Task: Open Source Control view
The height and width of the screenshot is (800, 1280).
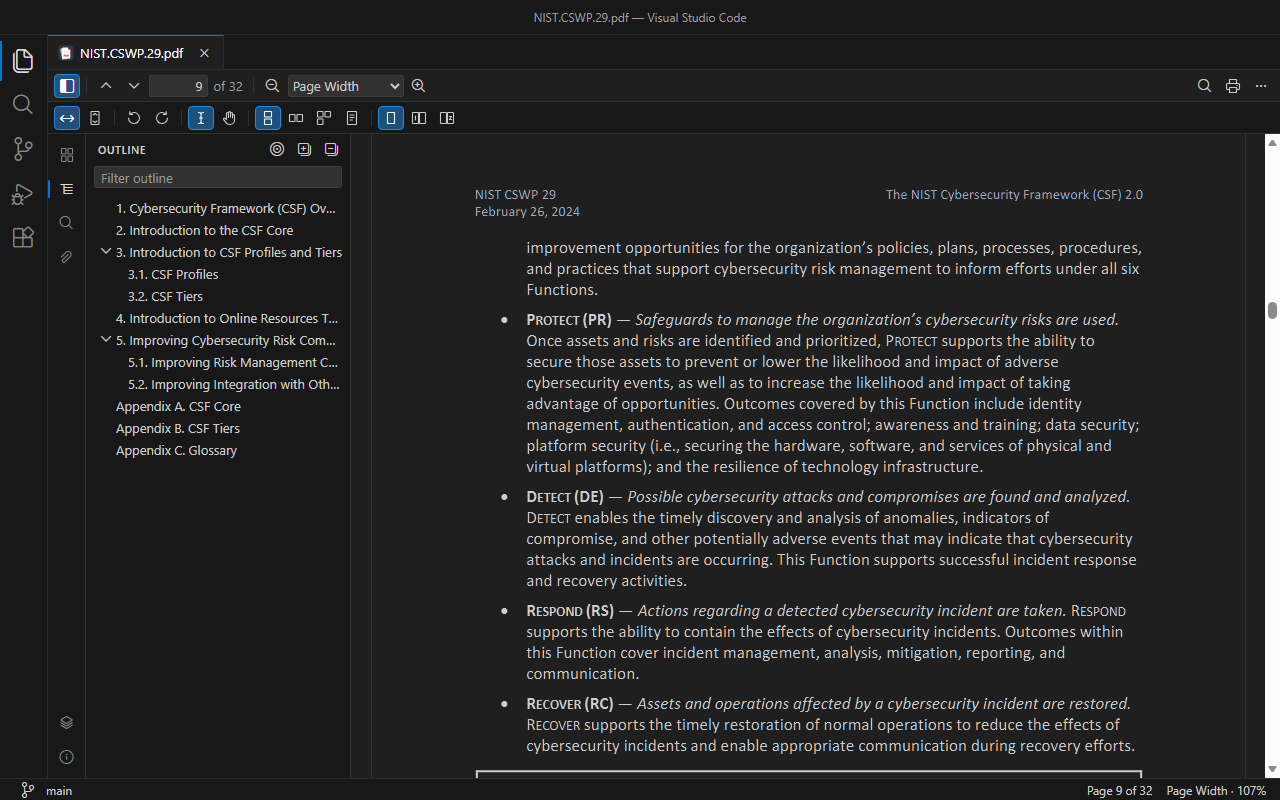Action: pos(23,149)
